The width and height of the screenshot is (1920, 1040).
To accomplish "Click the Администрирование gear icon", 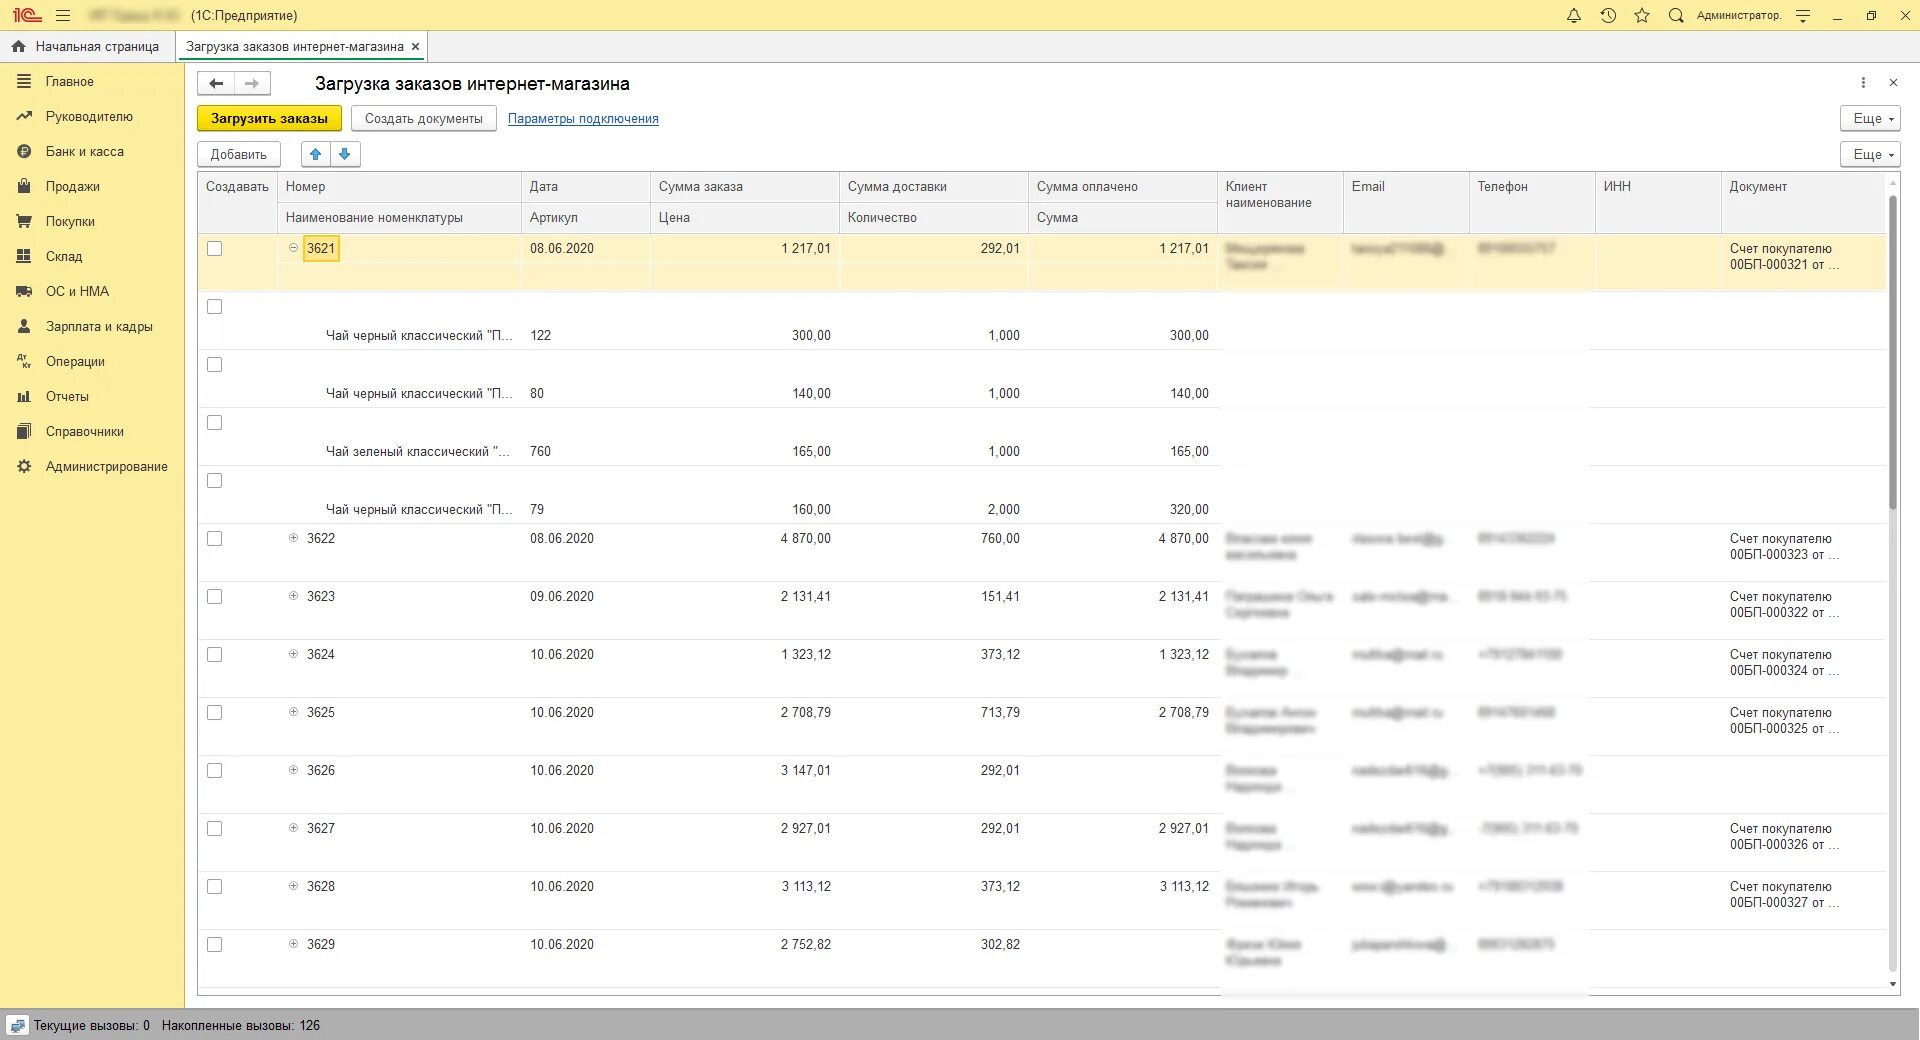I will pyautogui.click(x=24, y=466).
